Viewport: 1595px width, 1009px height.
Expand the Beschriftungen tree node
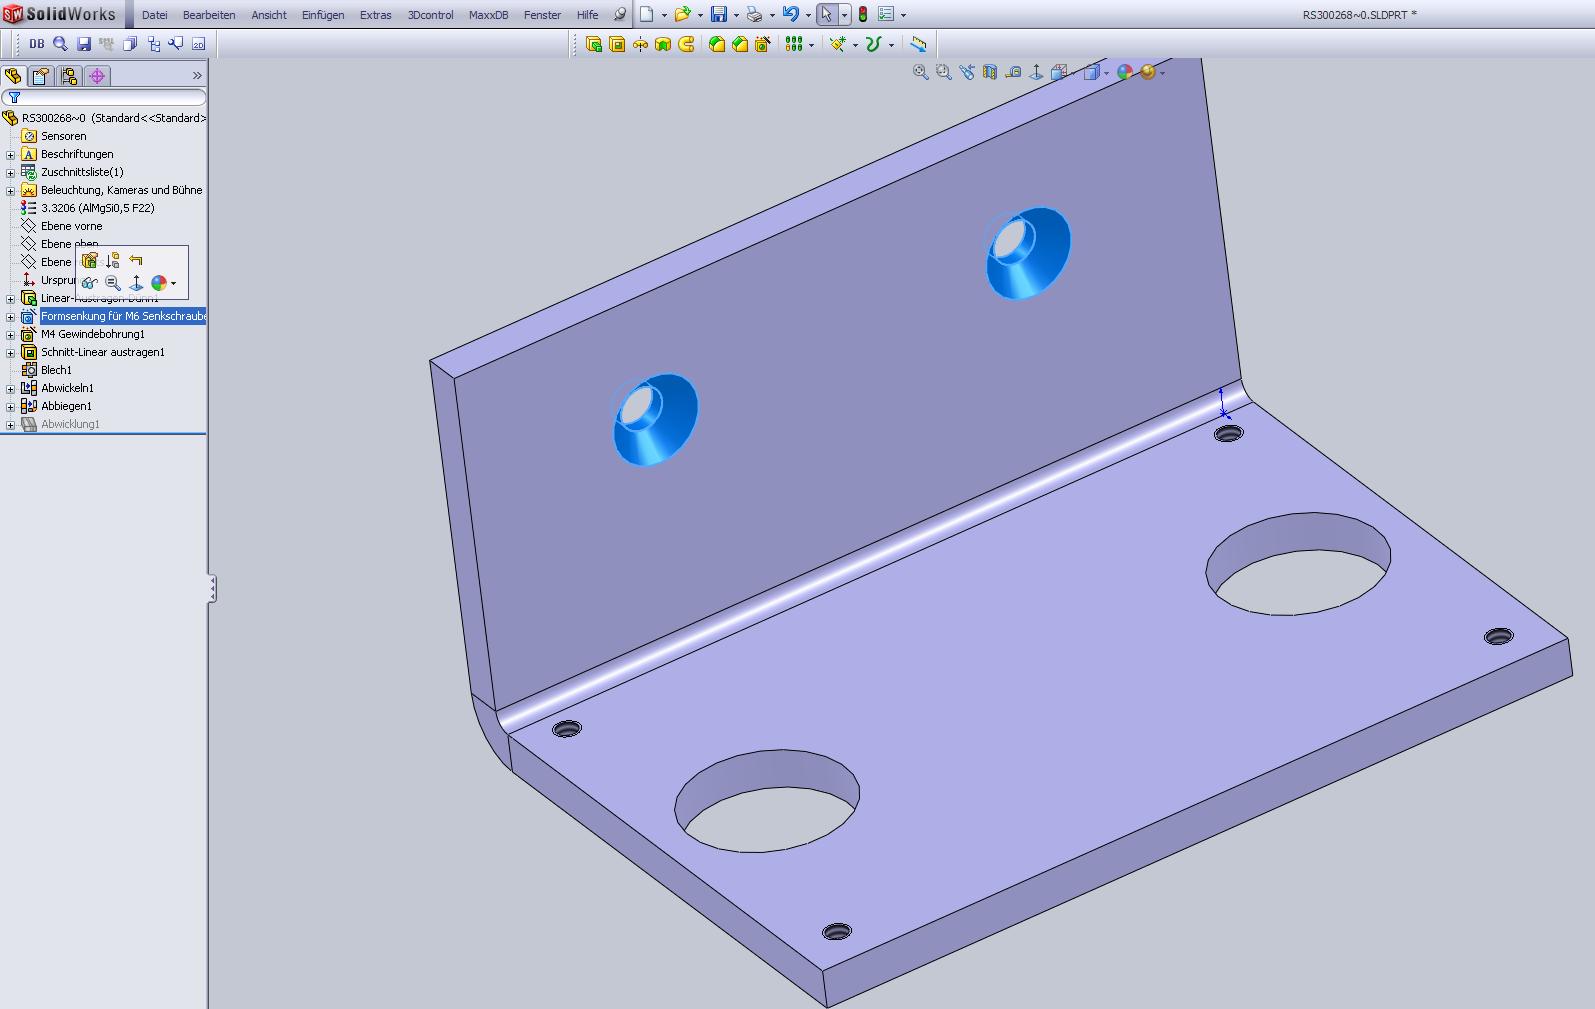point(11,155)
